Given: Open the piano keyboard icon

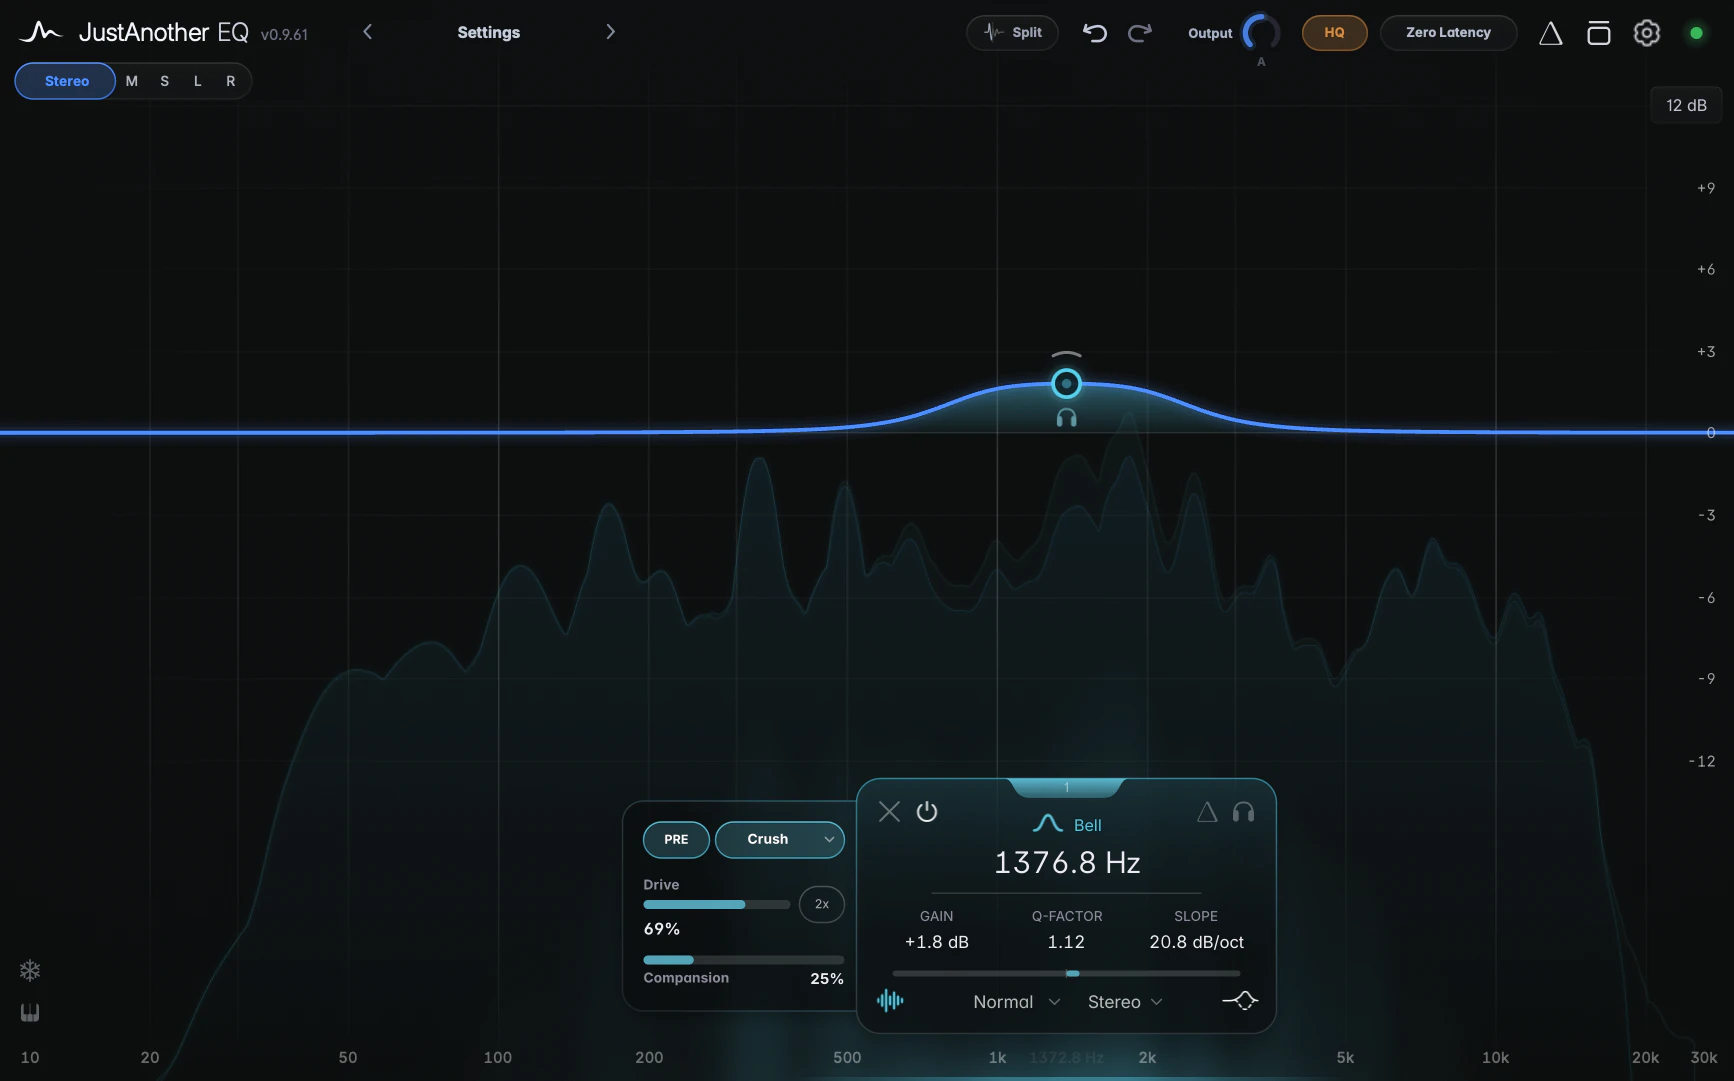Looking at the screenshot, I should (30, 1013).
